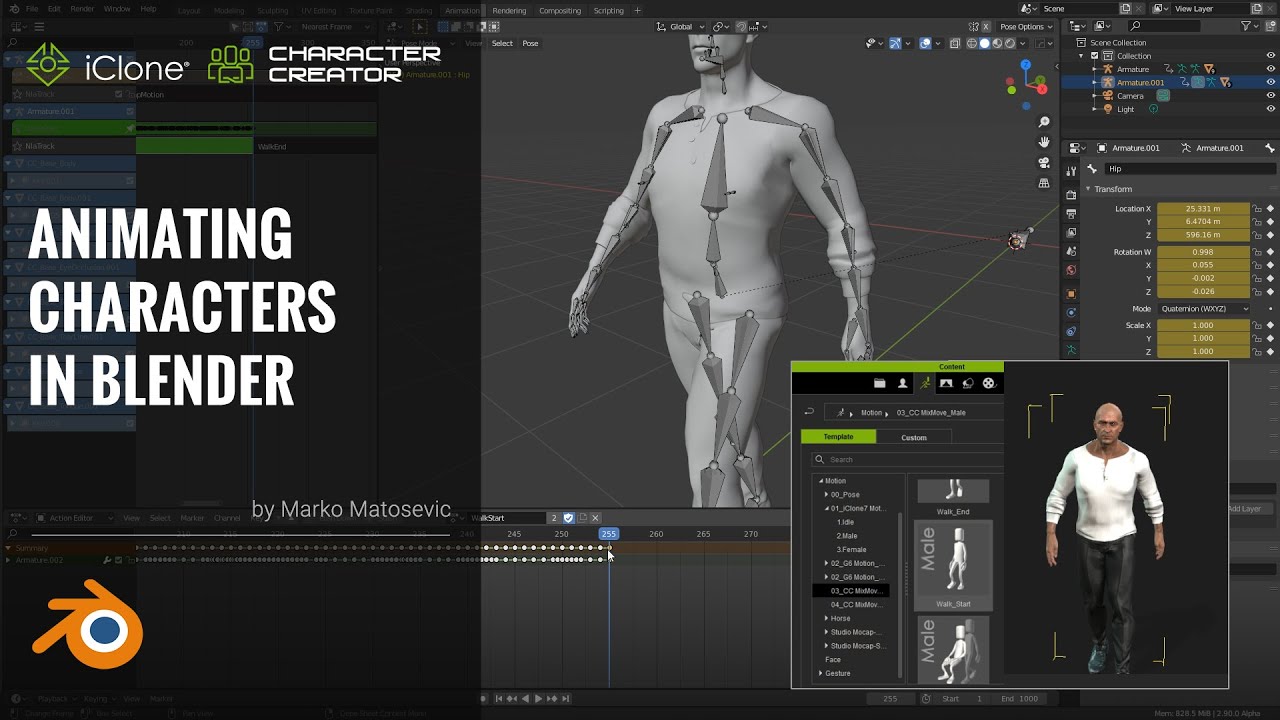Click the running-figure motion icon in Content panel

pyautogui.click(x=925, y=383)
